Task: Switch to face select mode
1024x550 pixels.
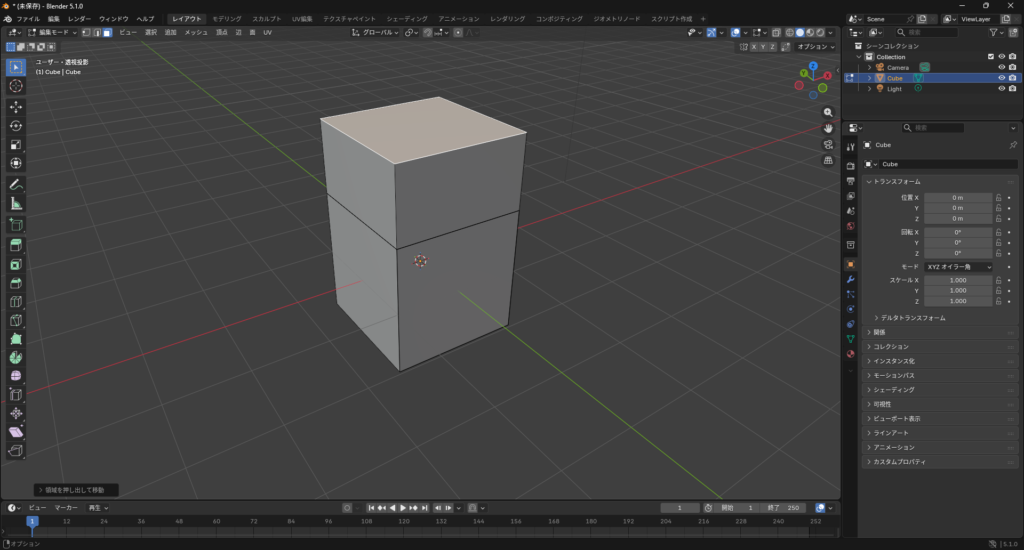Action: click(x=107, y=33)
